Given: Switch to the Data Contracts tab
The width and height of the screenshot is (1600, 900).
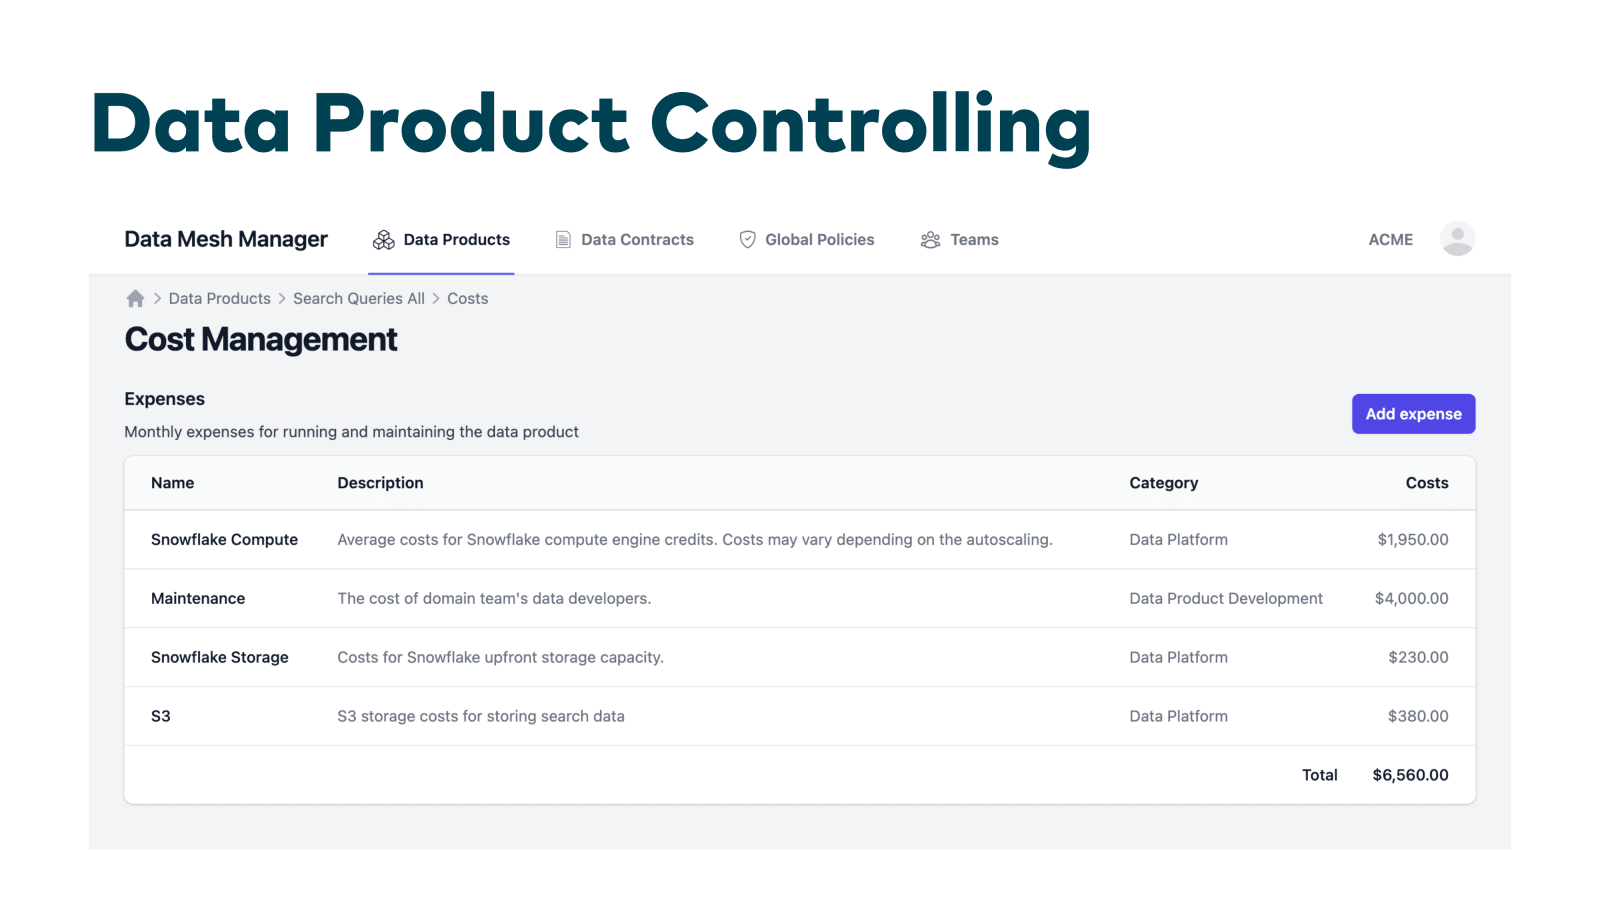Looking at the screenshot, I should coord(637,240).
